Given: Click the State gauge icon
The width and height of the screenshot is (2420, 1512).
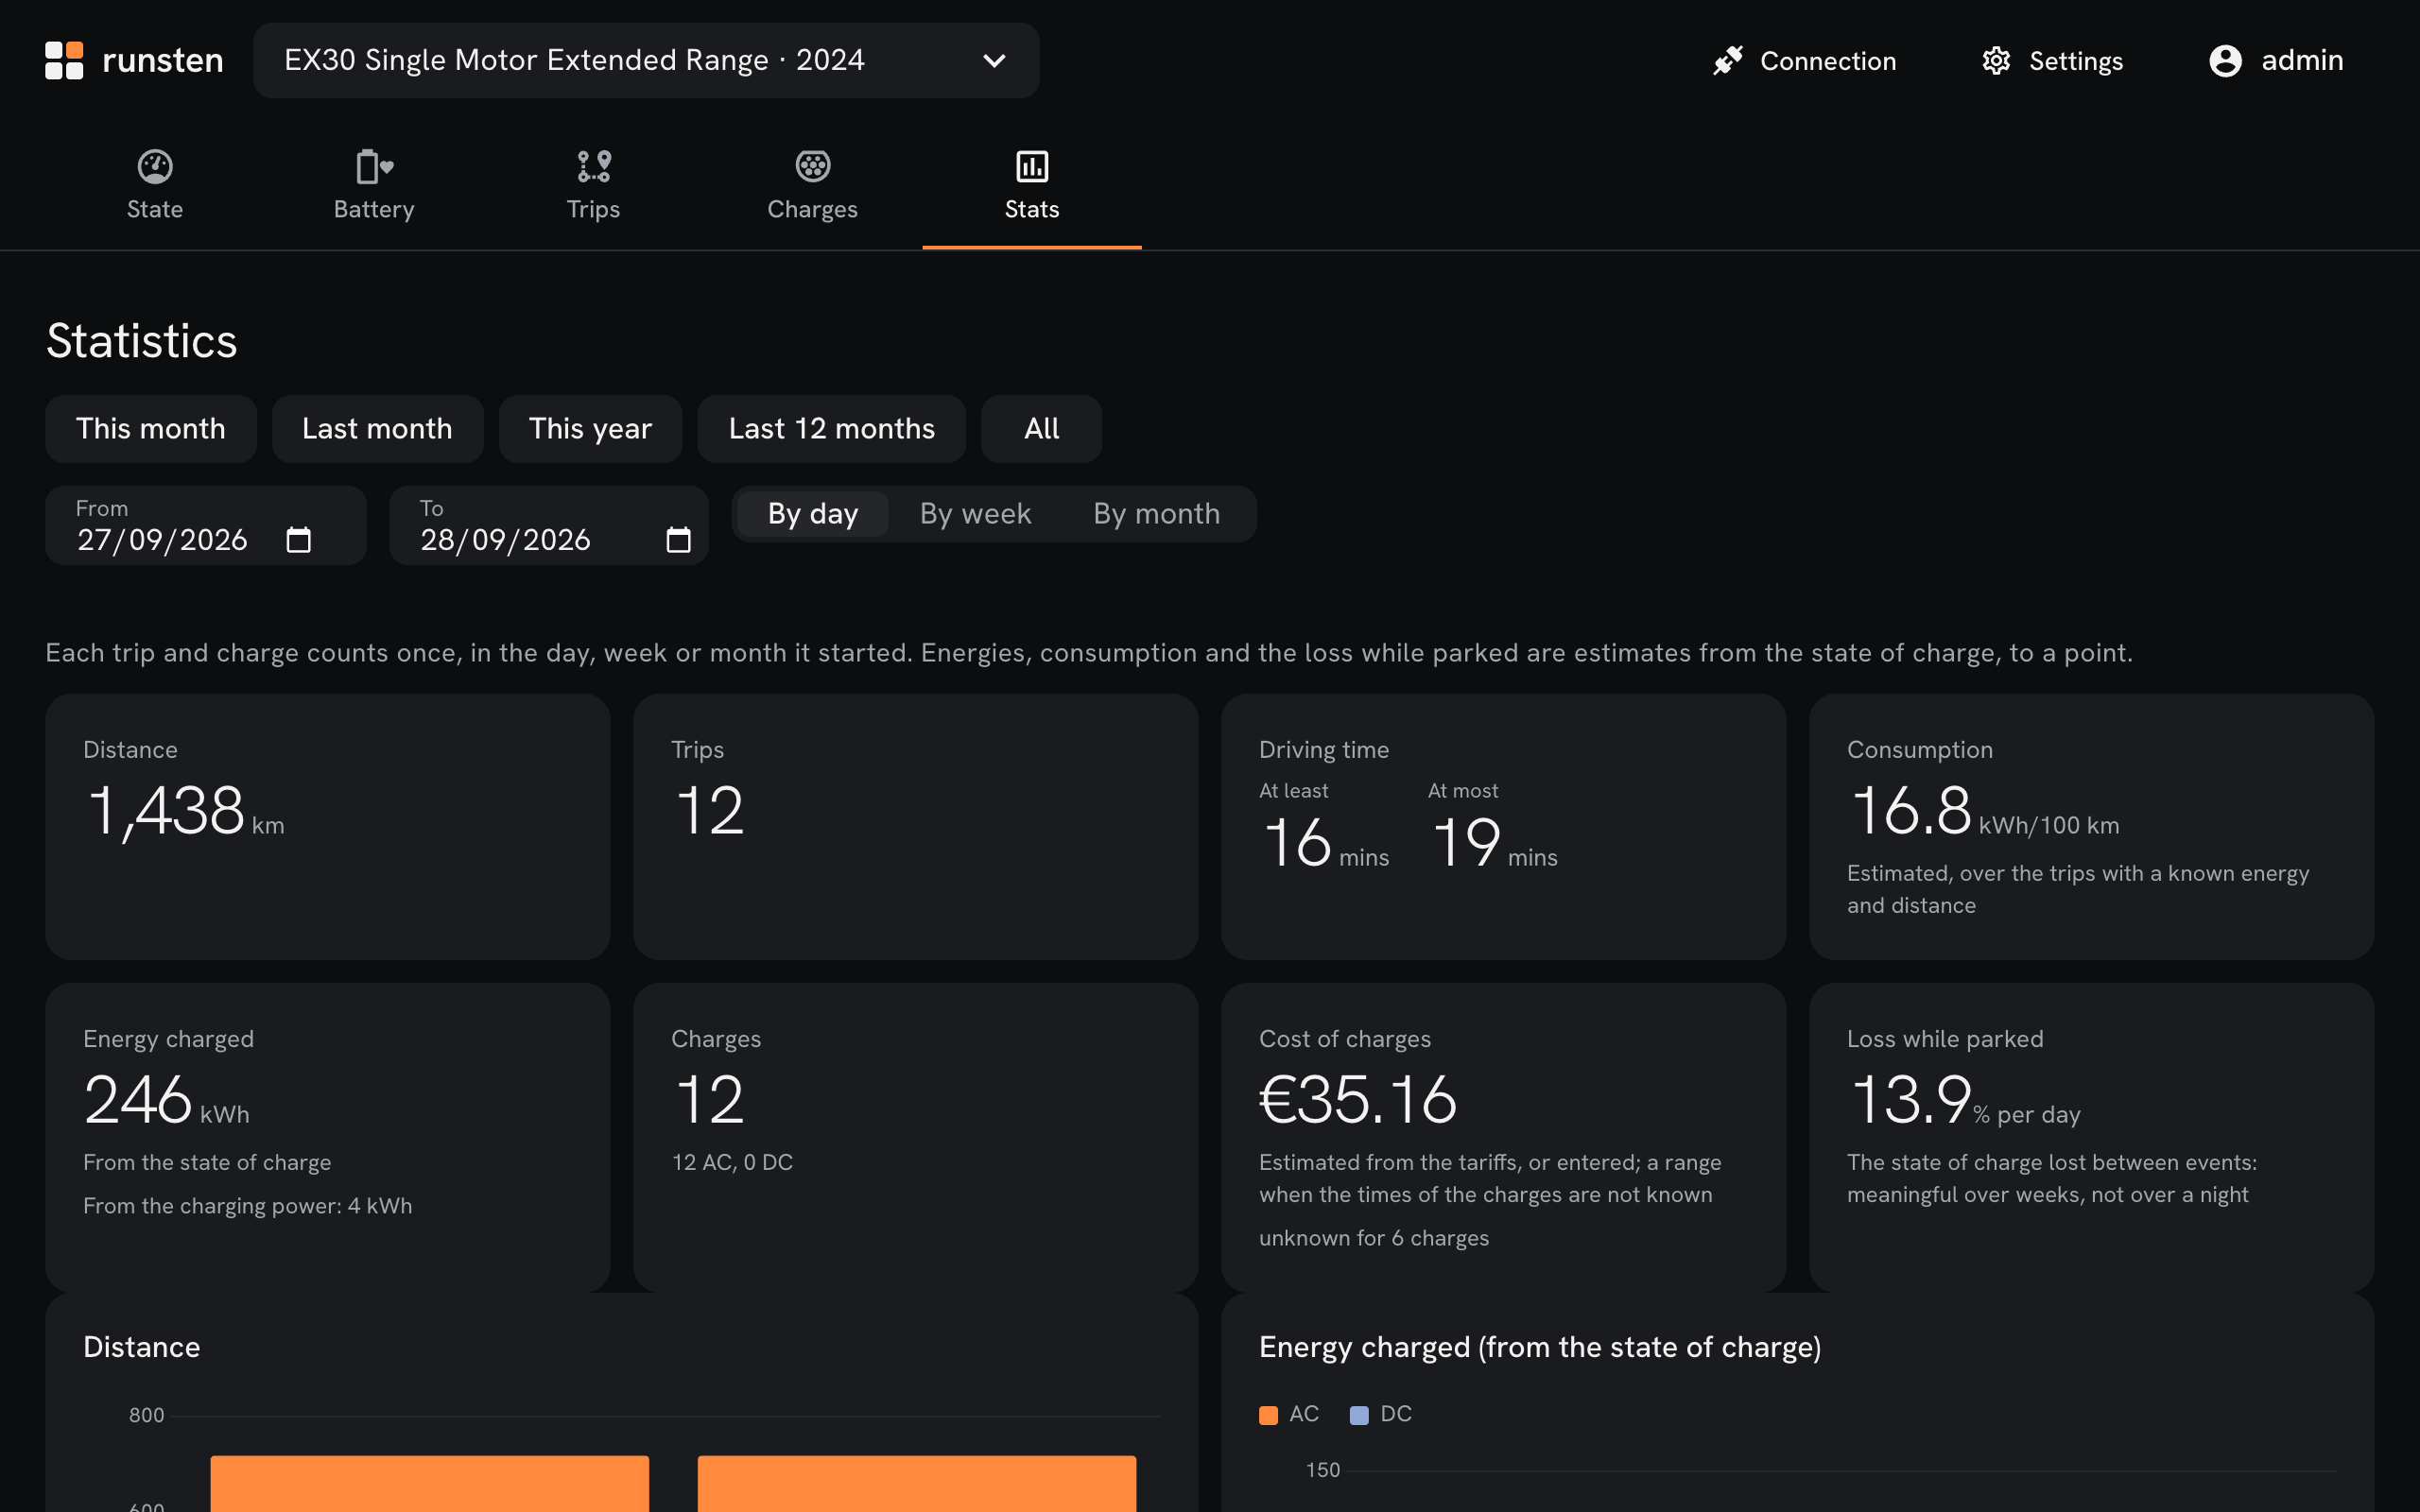Looking at the screenshot, I should point(155,166).
